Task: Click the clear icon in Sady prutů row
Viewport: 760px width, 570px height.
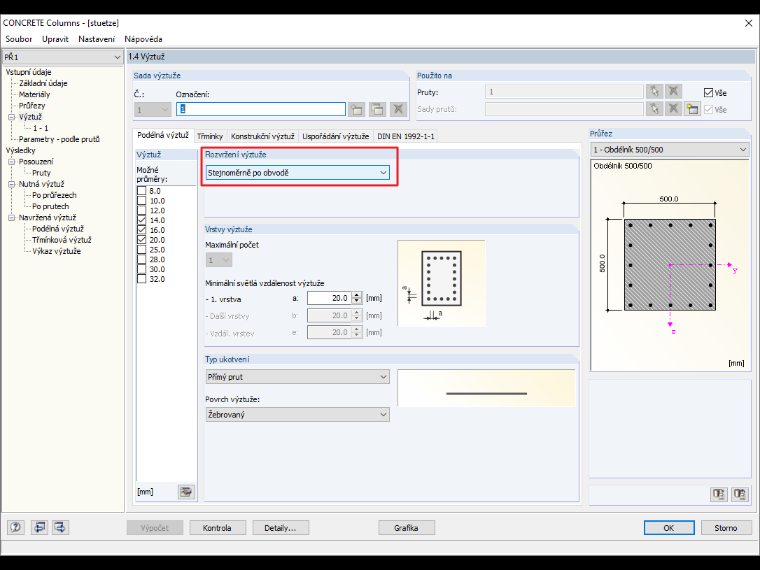Action: [x=673, y=109]
